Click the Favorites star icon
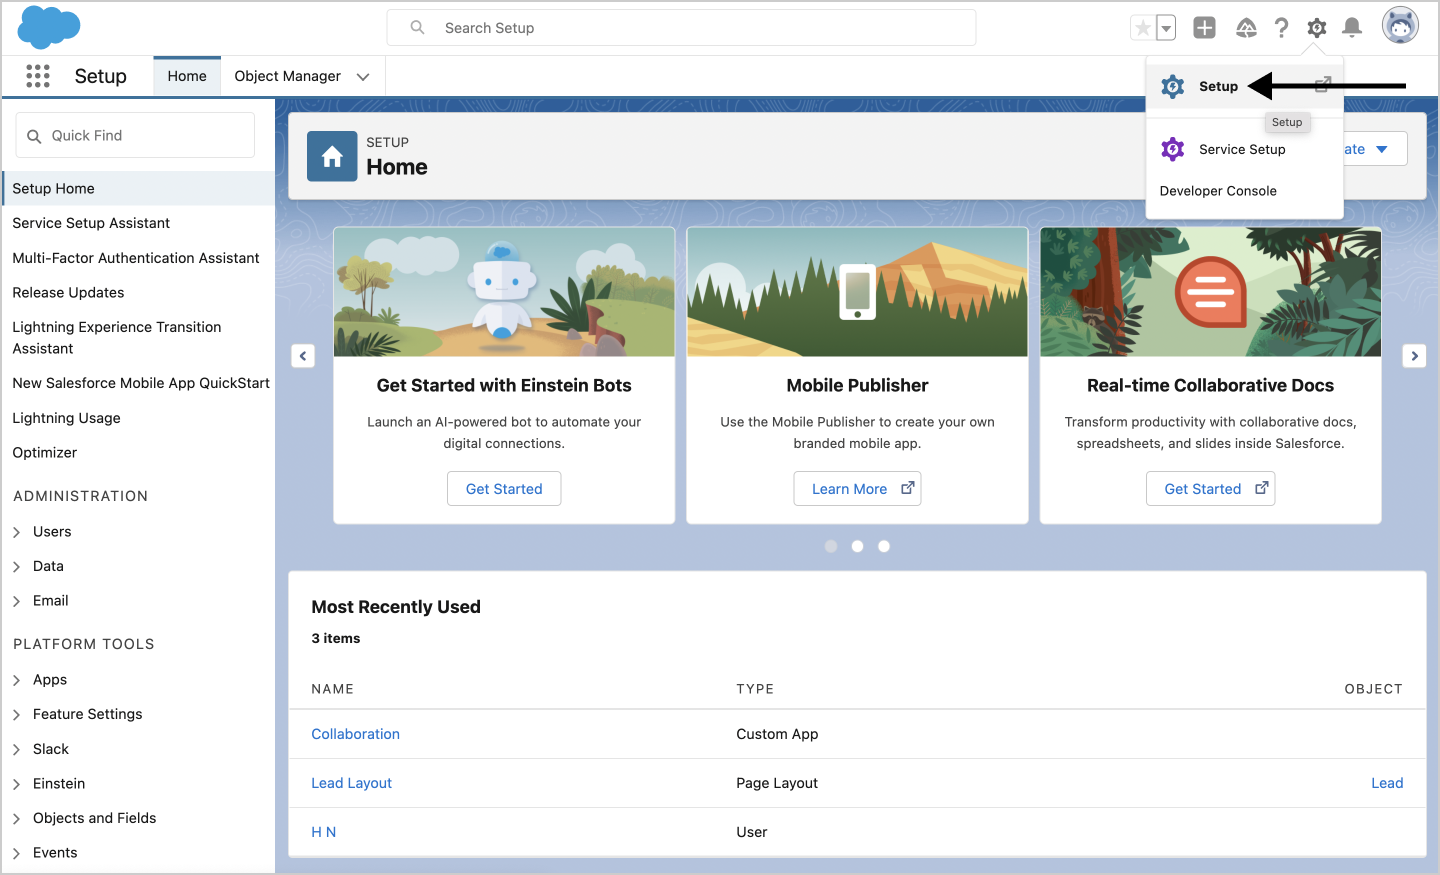Viewport: 1440px width, 875px height. [1142, 28]
